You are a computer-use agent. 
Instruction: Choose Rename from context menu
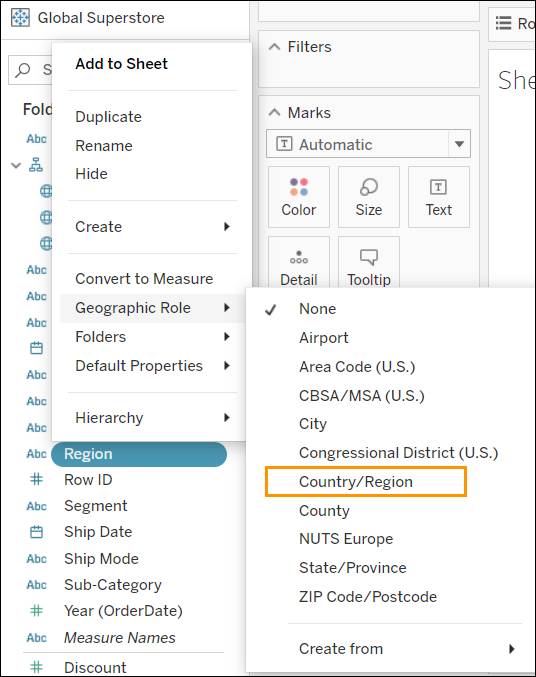tap(104, 146)
